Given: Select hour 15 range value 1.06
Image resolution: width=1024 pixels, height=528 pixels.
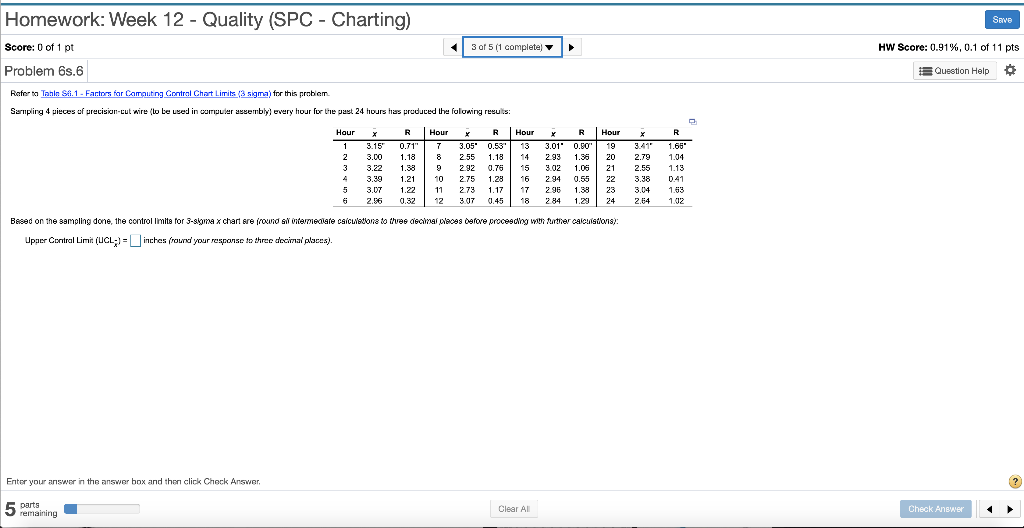Looking at the screenshot, I should [x=581, y=168].
